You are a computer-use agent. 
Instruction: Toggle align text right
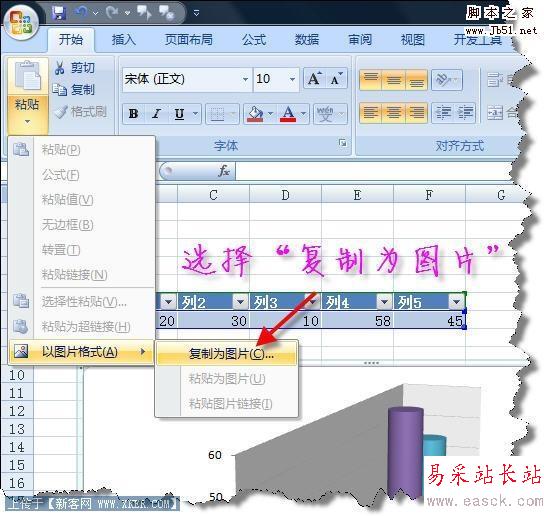click(x=416, y=113)
